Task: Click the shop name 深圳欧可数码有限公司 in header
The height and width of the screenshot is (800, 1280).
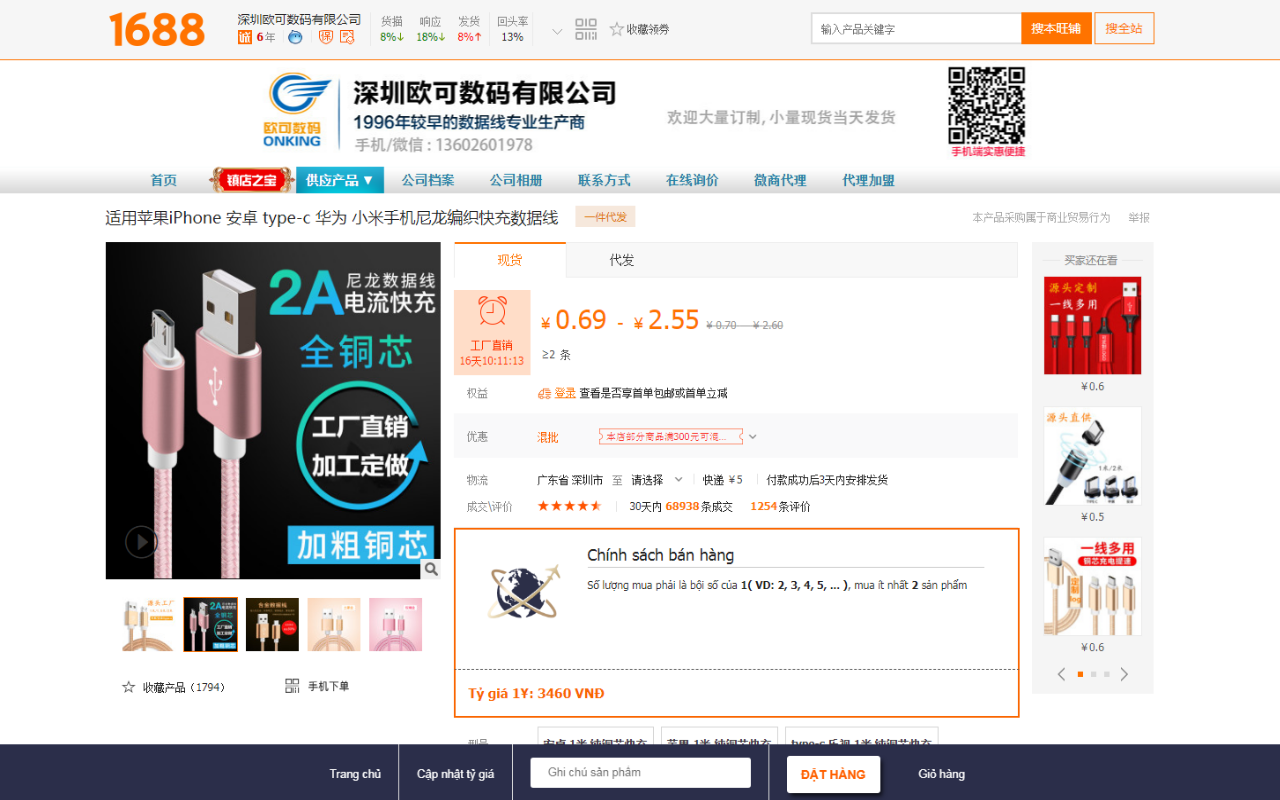Action: (299, 19)
